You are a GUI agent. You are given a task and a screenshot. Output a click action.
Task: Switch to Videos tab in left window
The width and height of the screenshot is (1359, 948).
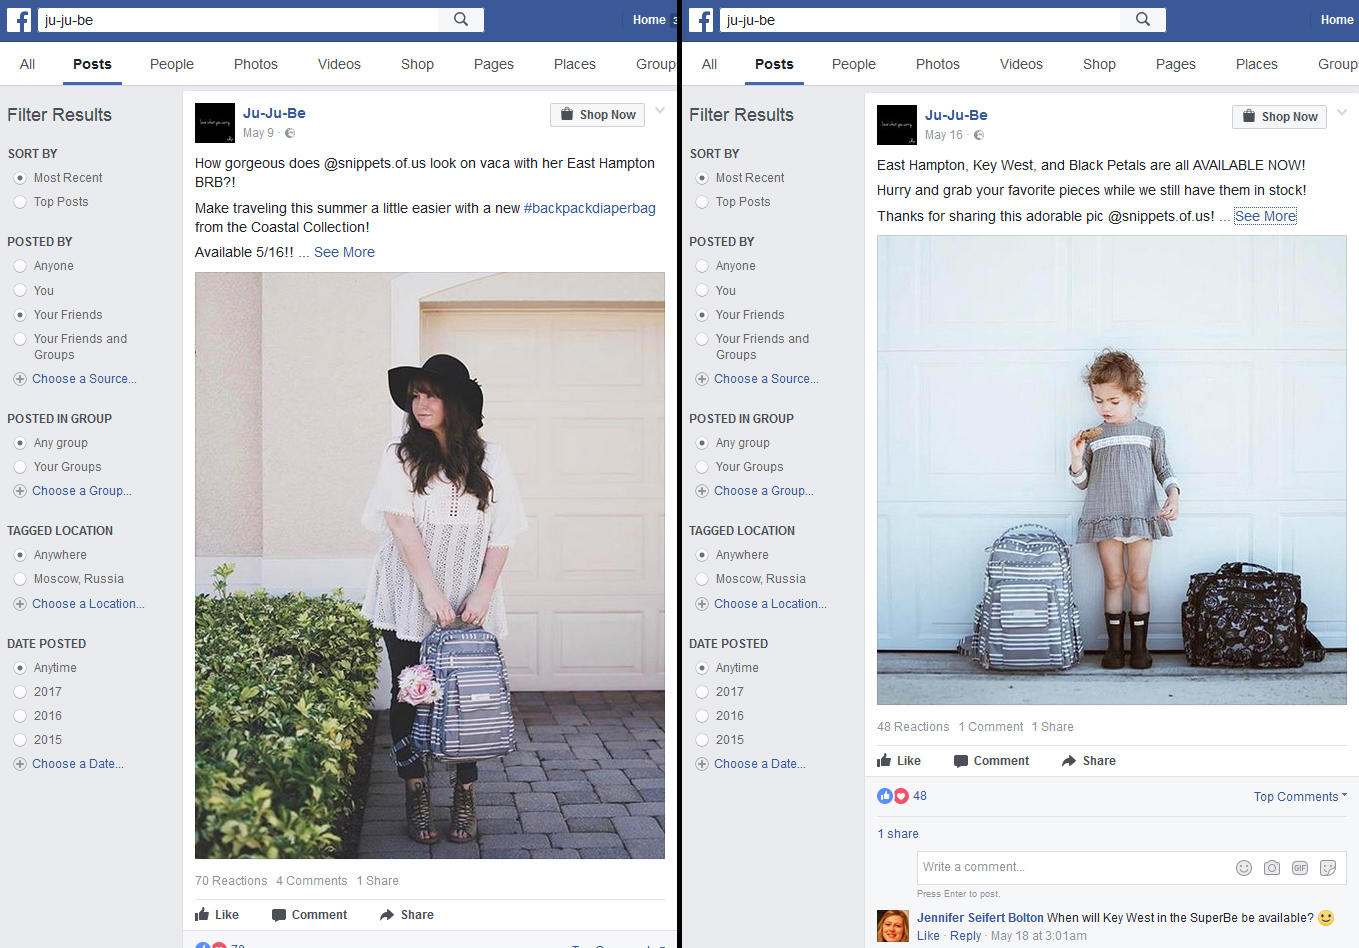coord(339,64)
